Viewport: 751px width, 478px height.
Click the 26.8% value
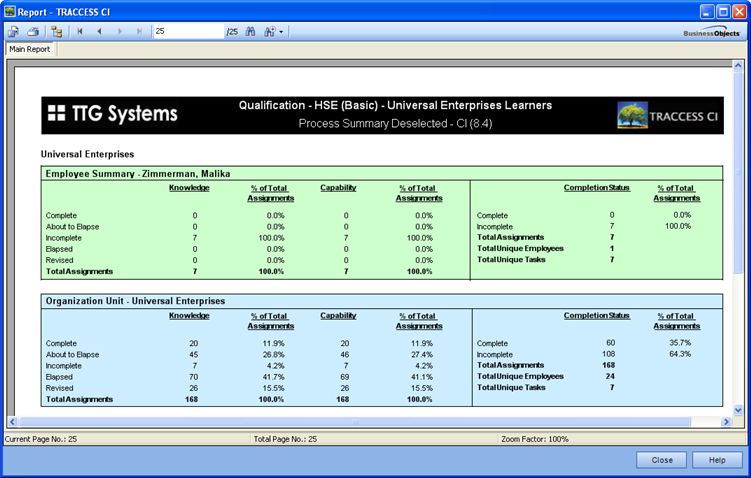tap(273, 354)
